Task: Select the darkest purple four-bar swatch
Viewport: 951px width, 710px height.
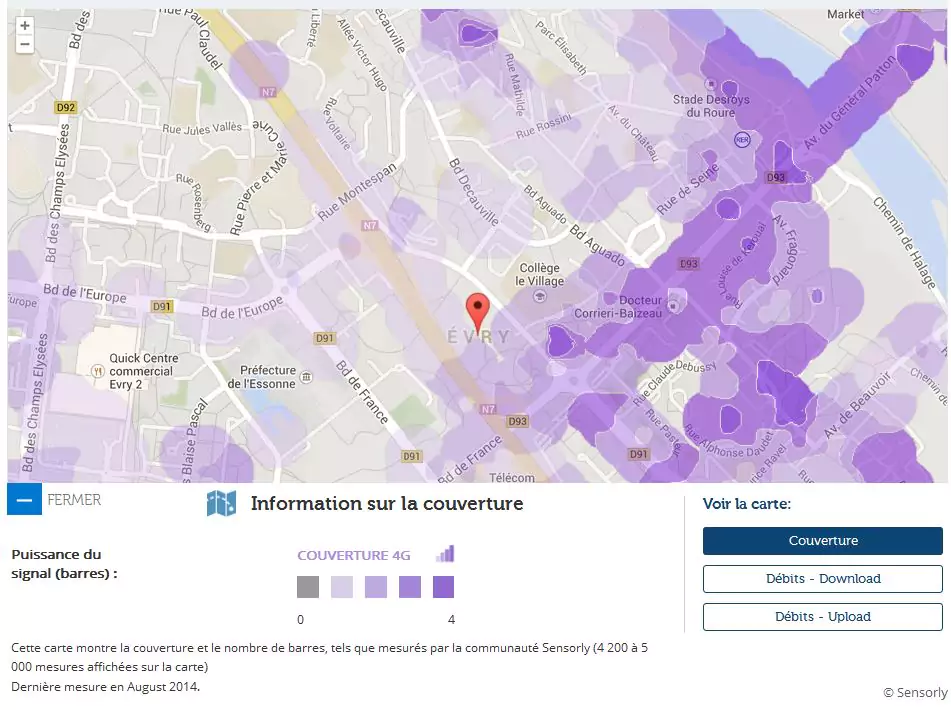Action: pos(443,587)
